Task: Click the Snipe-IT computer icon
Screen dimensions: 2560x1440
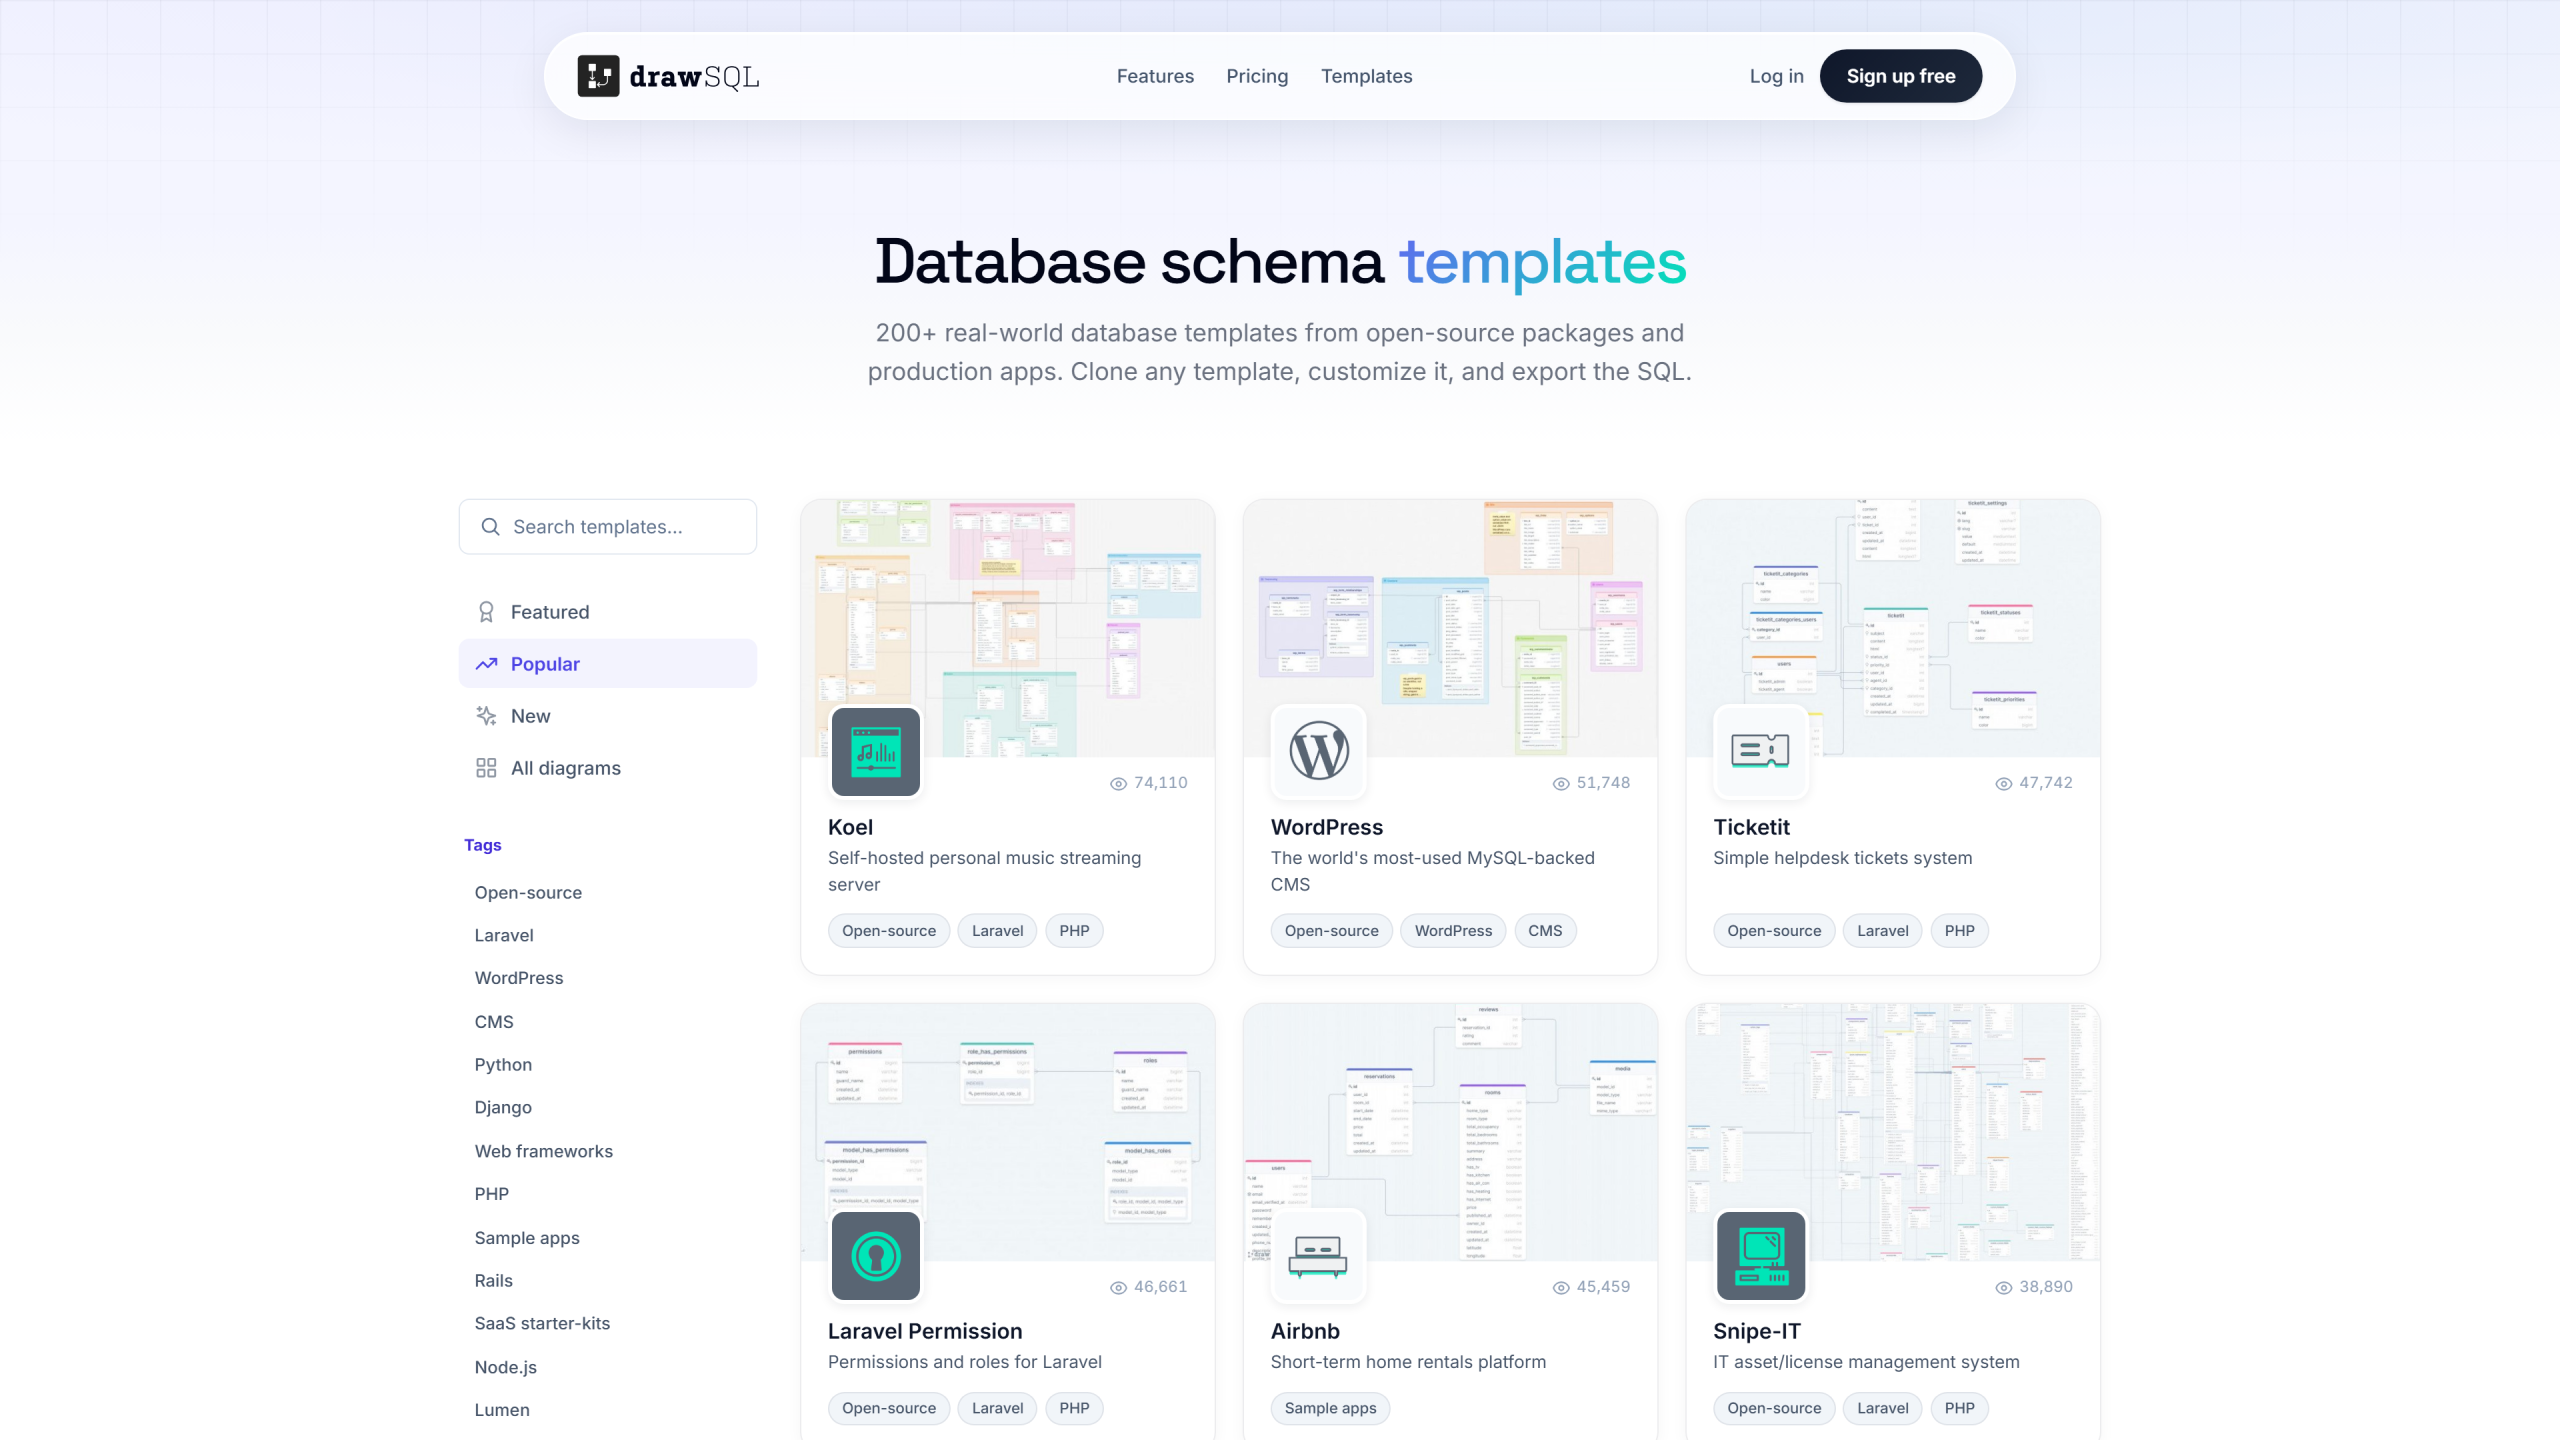Action: [x=1761, y=1256]
